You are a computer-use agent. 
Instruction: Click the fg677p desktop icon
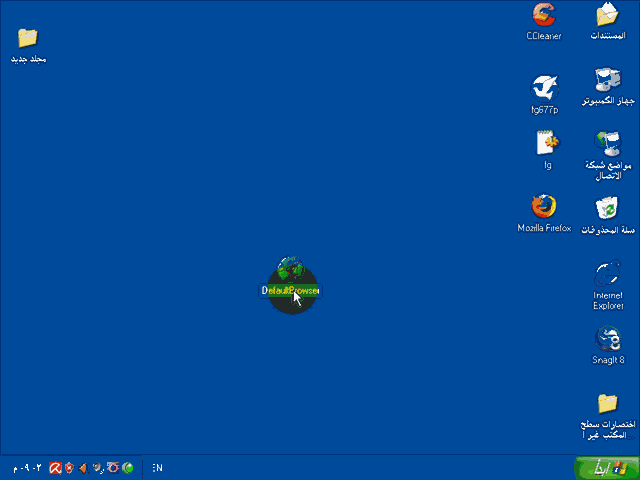click(544, 87)
